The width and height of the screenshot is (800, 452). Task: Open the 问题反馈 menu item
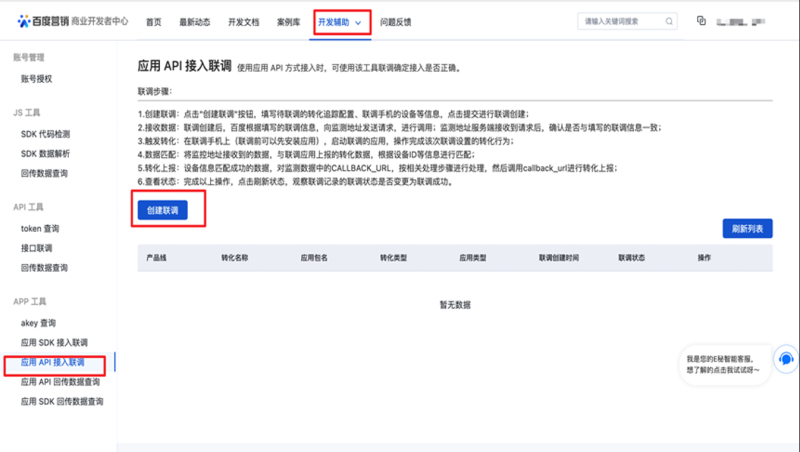tap(395, 22)
